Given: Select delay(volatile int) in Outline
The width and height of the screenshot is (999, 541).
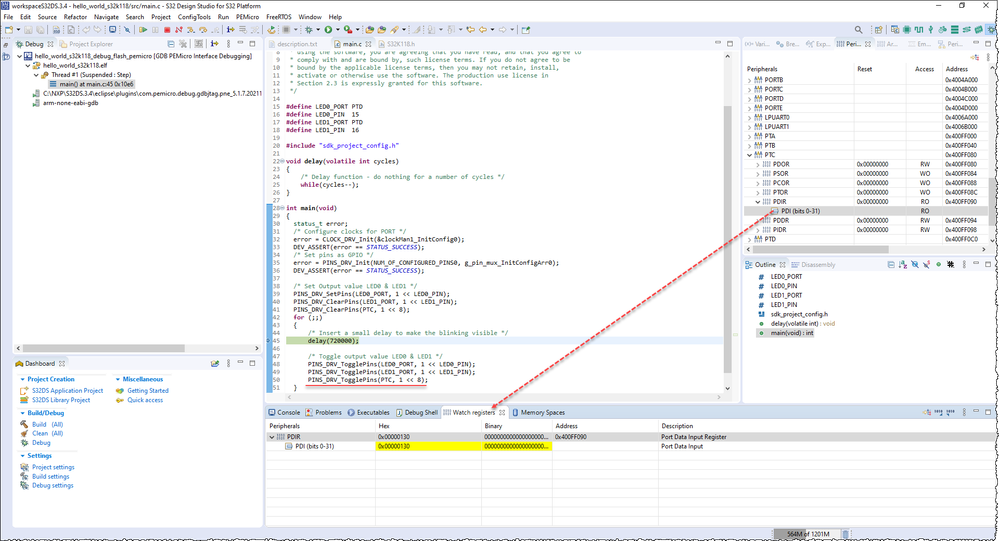Looking at the screenshot, I should coord(803,324).
